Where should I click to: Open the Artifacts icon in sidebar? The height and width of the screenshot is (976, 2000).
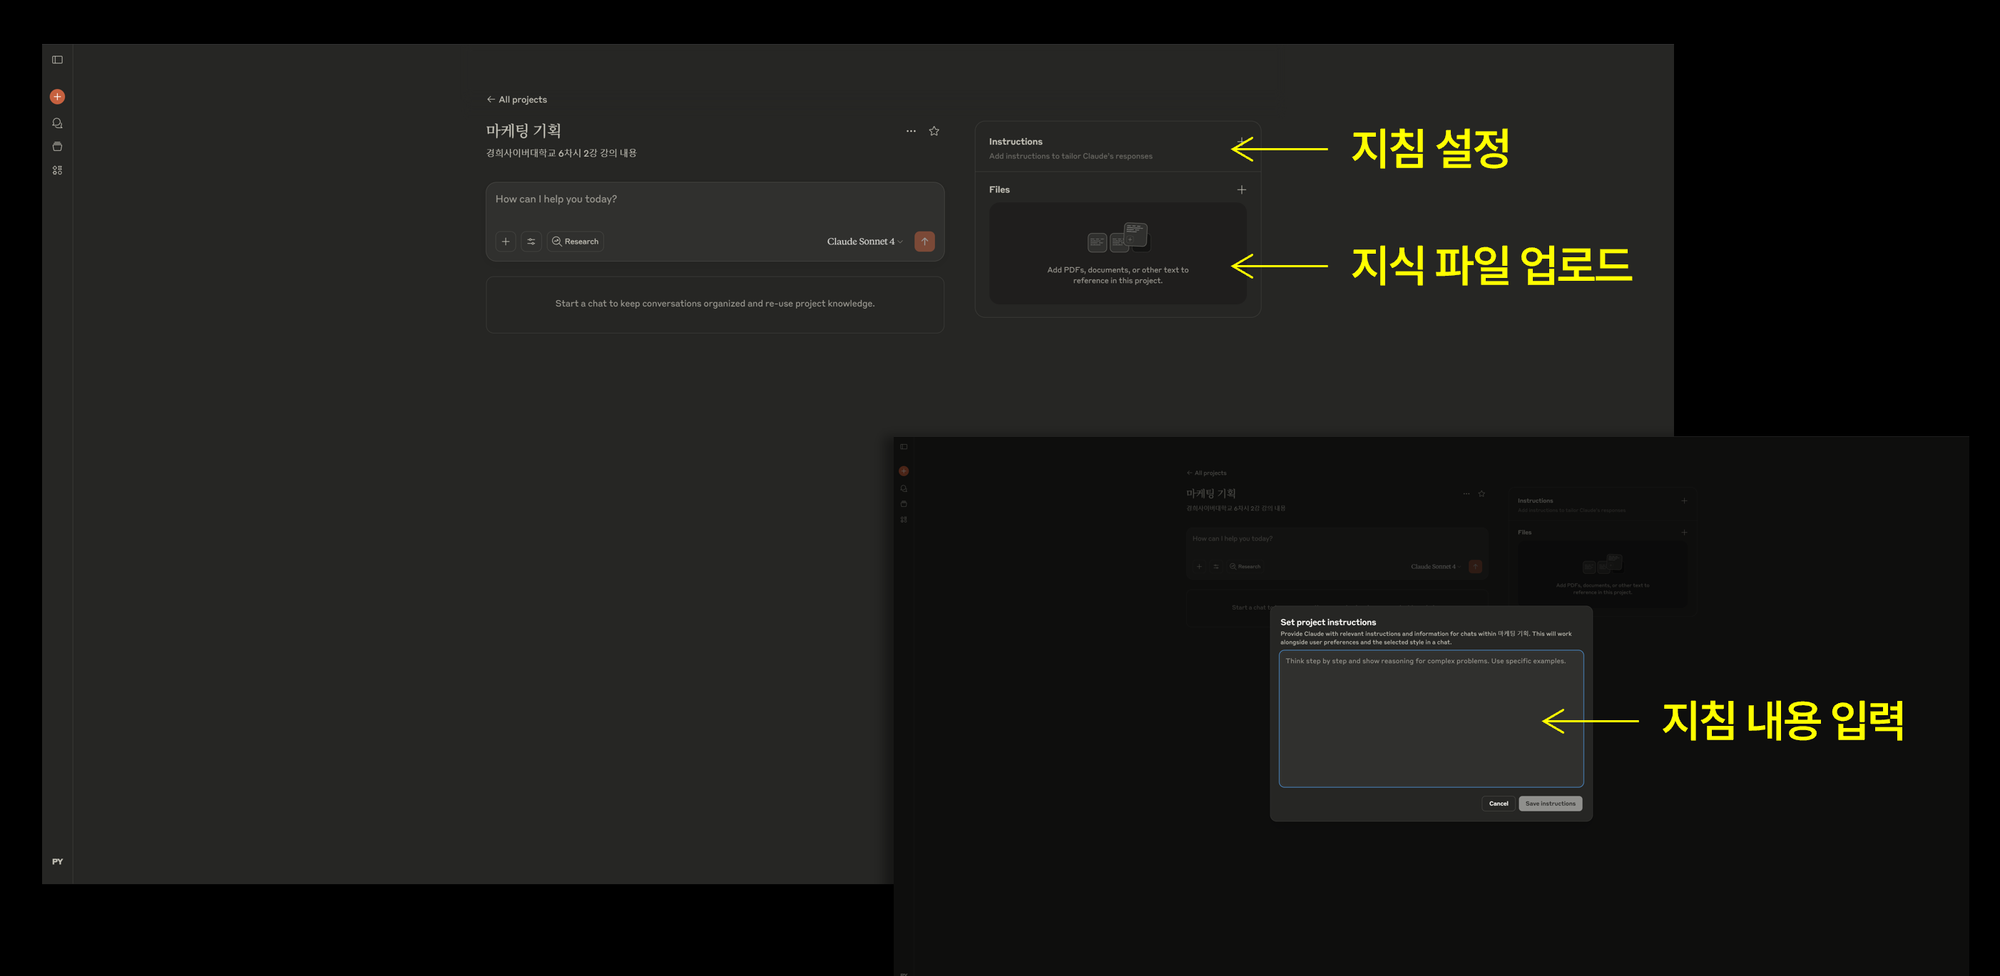click(x=57, y=170)
